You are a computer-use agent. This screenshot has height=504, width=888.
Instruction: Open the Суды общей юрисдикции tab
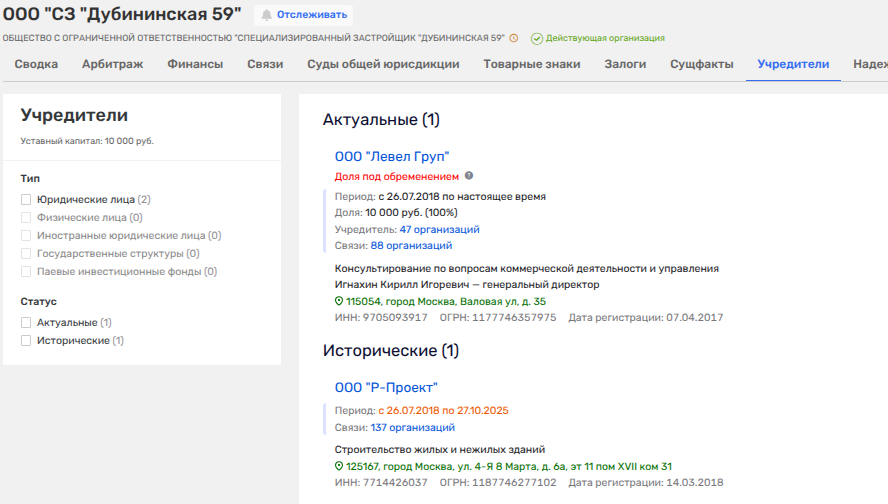click(368, 64)
